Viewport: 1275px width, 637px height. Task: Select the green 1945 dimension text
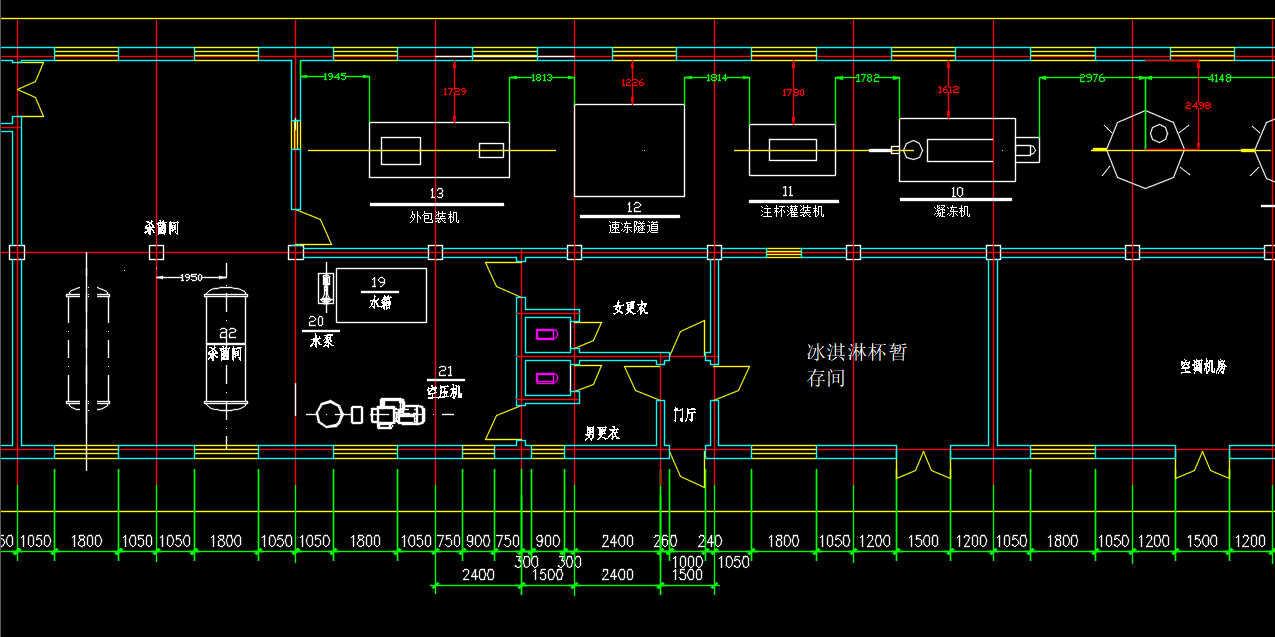point(334,77)
